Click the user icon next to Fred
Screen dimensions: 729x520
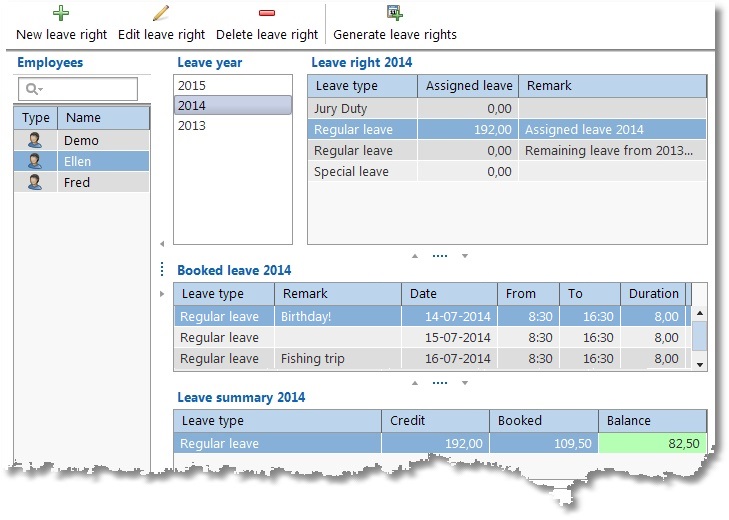tap(35, 182)
